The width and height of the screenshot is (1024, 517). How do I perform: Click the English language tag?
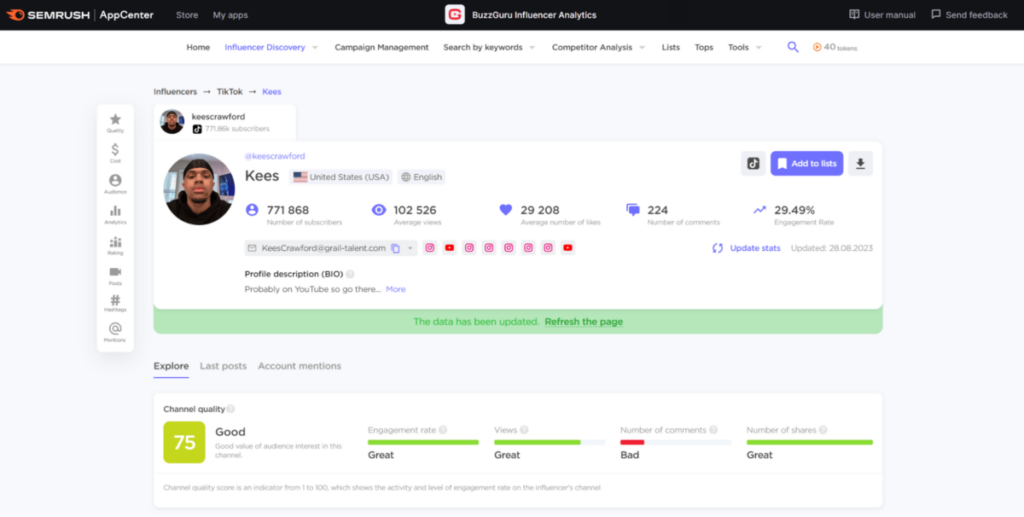coord(421,177)
